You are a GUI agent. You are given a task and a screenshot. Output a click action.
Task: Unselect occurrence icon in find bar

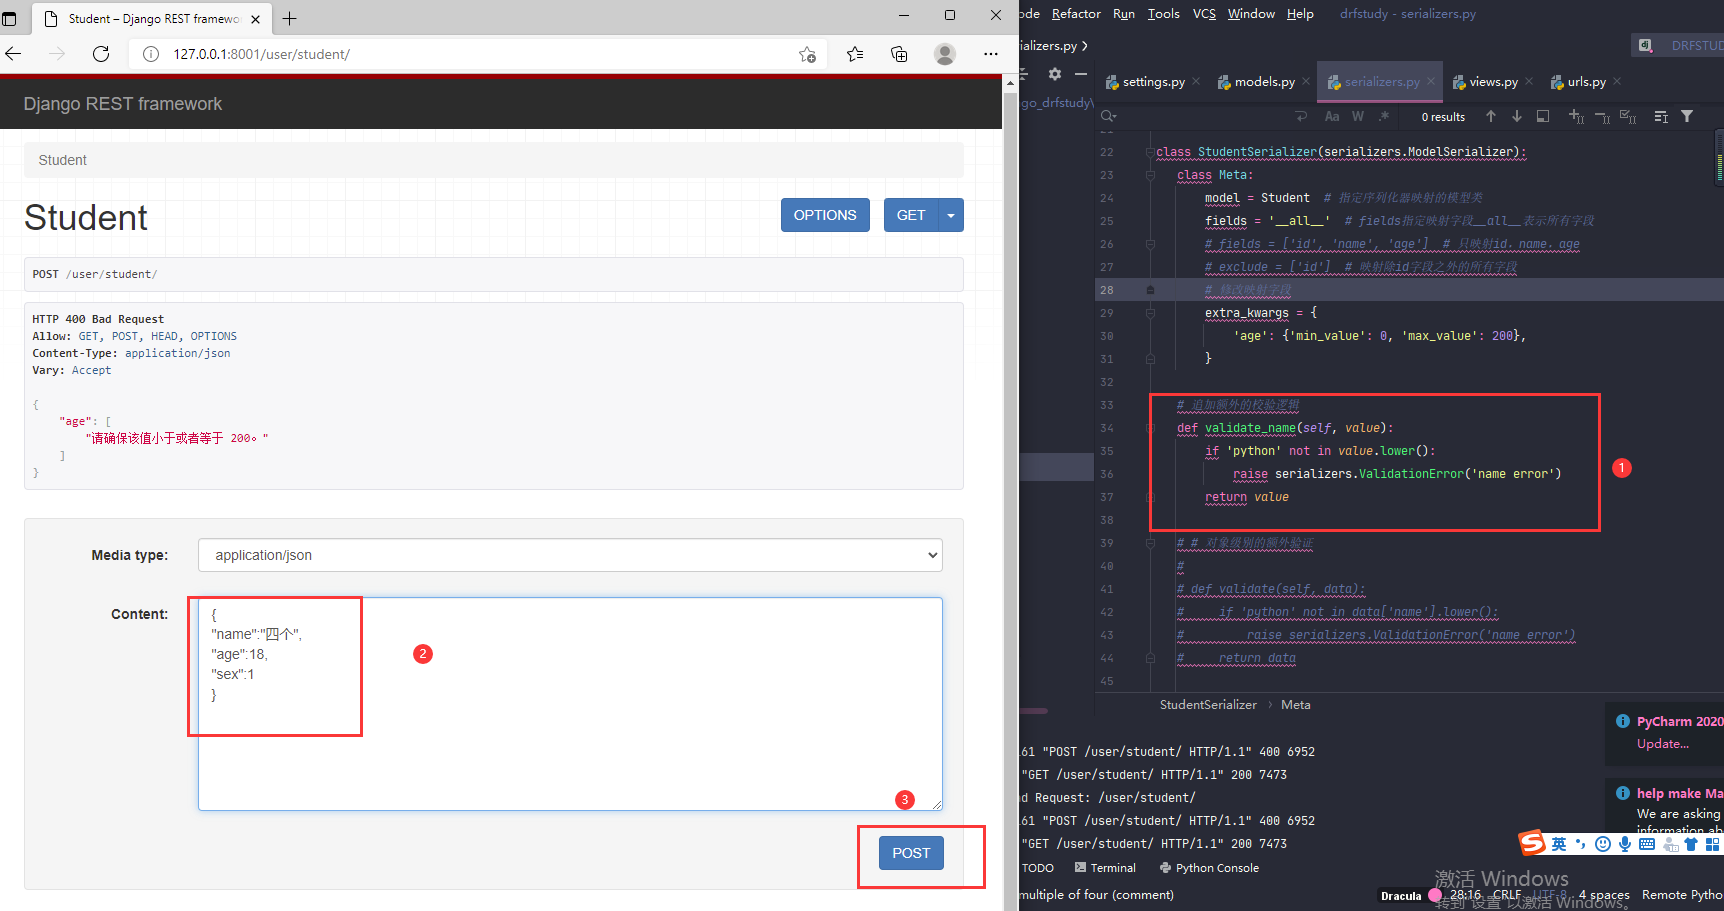[x=1602, y=117]
